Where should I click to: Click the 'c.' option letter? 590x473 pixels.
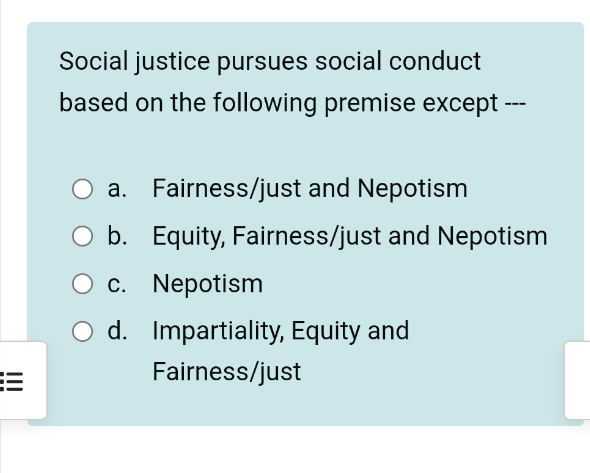117,284
